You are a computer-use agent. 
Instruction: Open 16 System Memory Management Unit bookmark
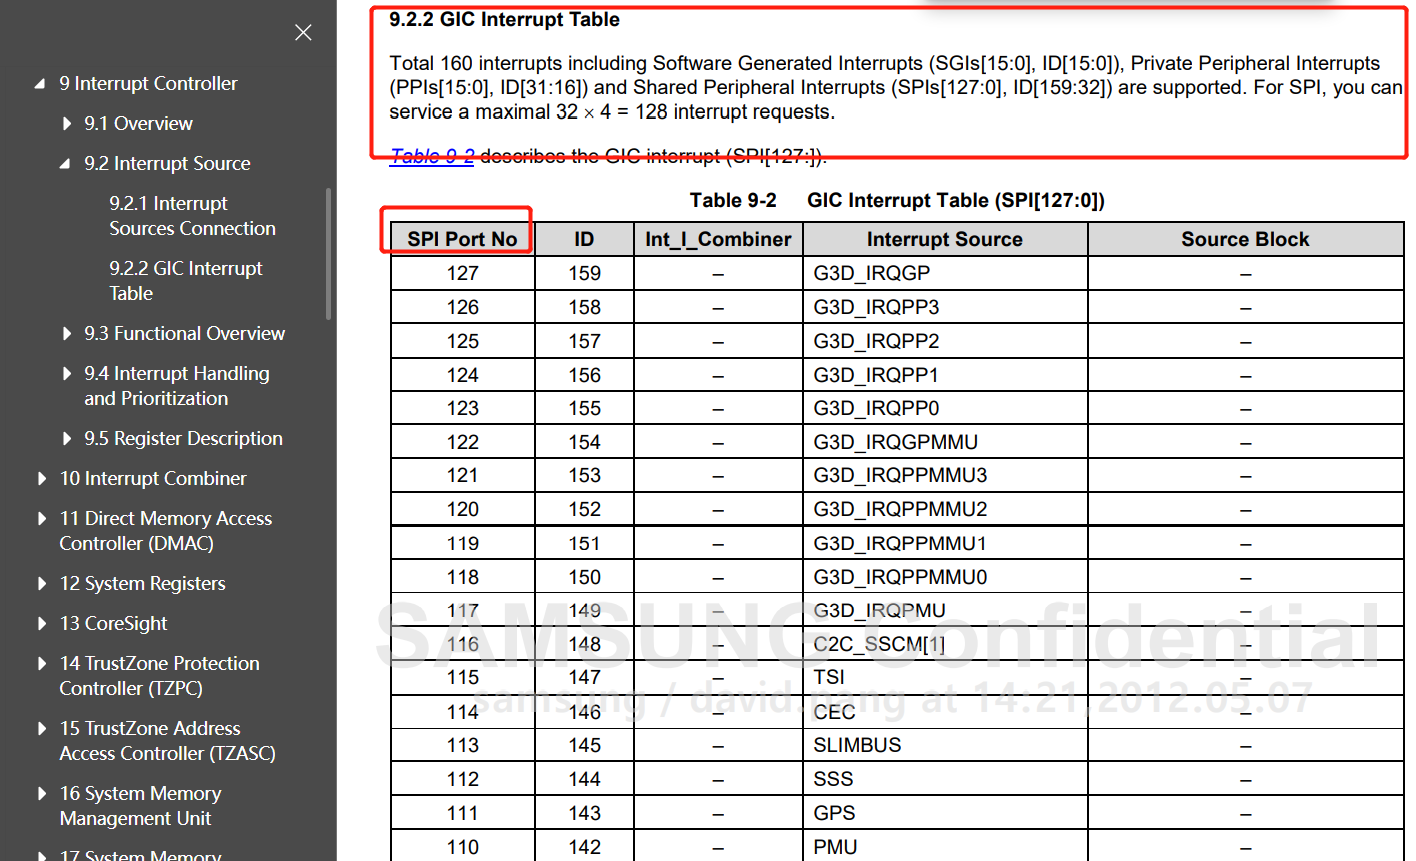pos(140,806)
